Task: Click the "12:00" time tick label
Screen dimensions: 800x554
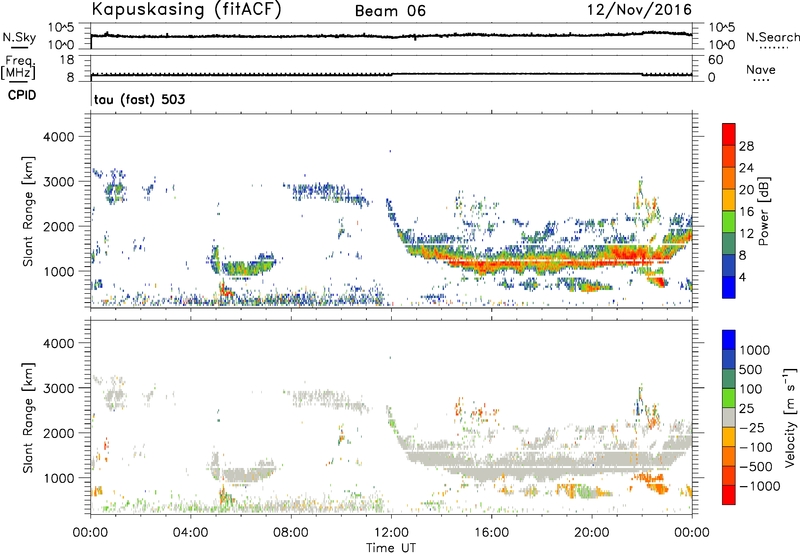Action: click(391, 533)
